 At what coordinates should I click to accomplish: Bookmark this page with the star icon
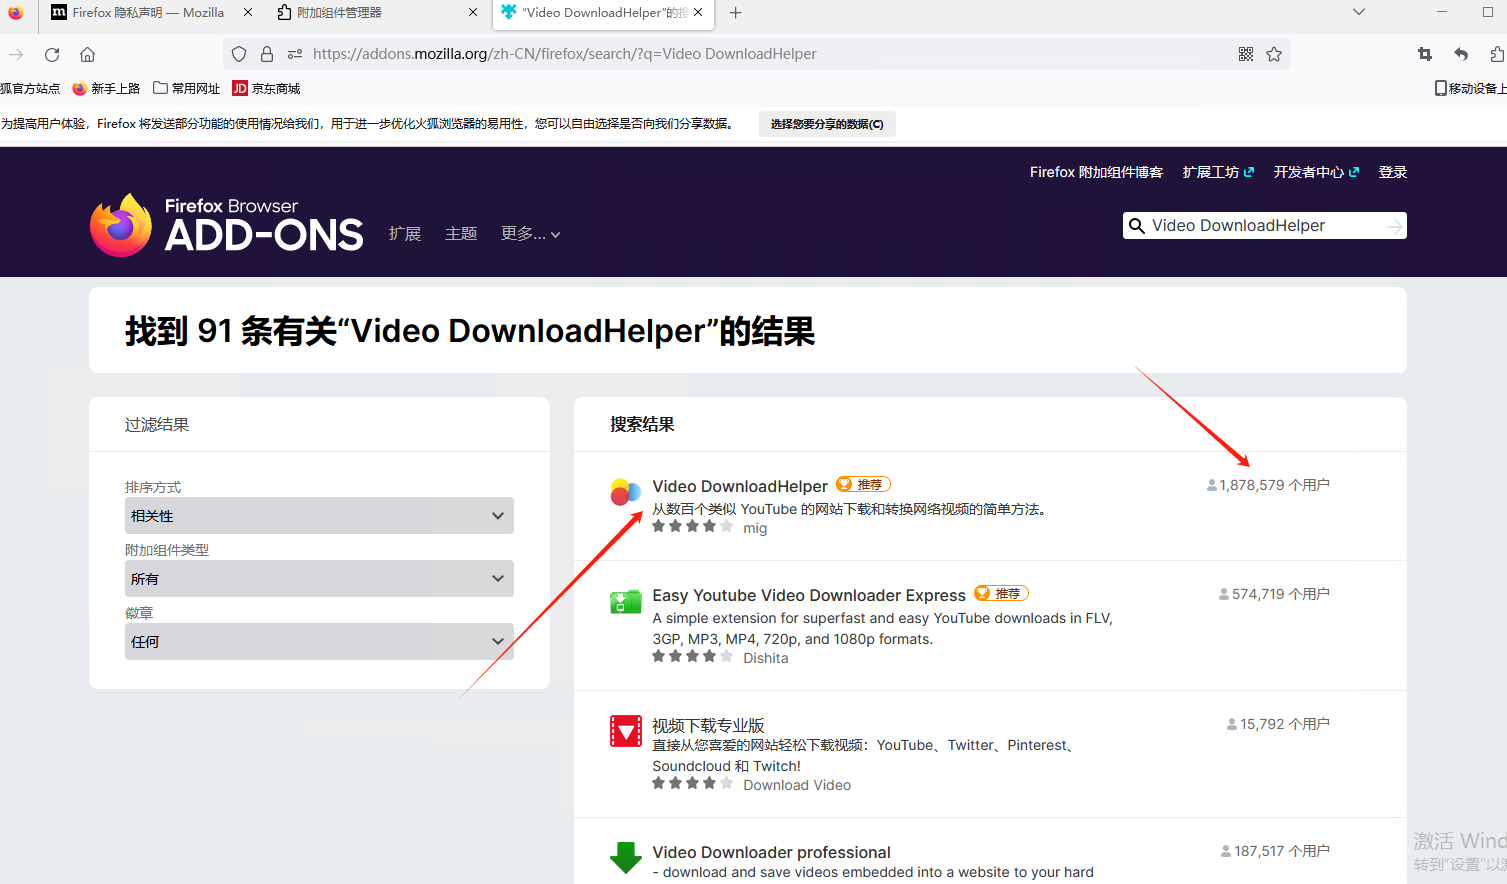coord(1274,54)
